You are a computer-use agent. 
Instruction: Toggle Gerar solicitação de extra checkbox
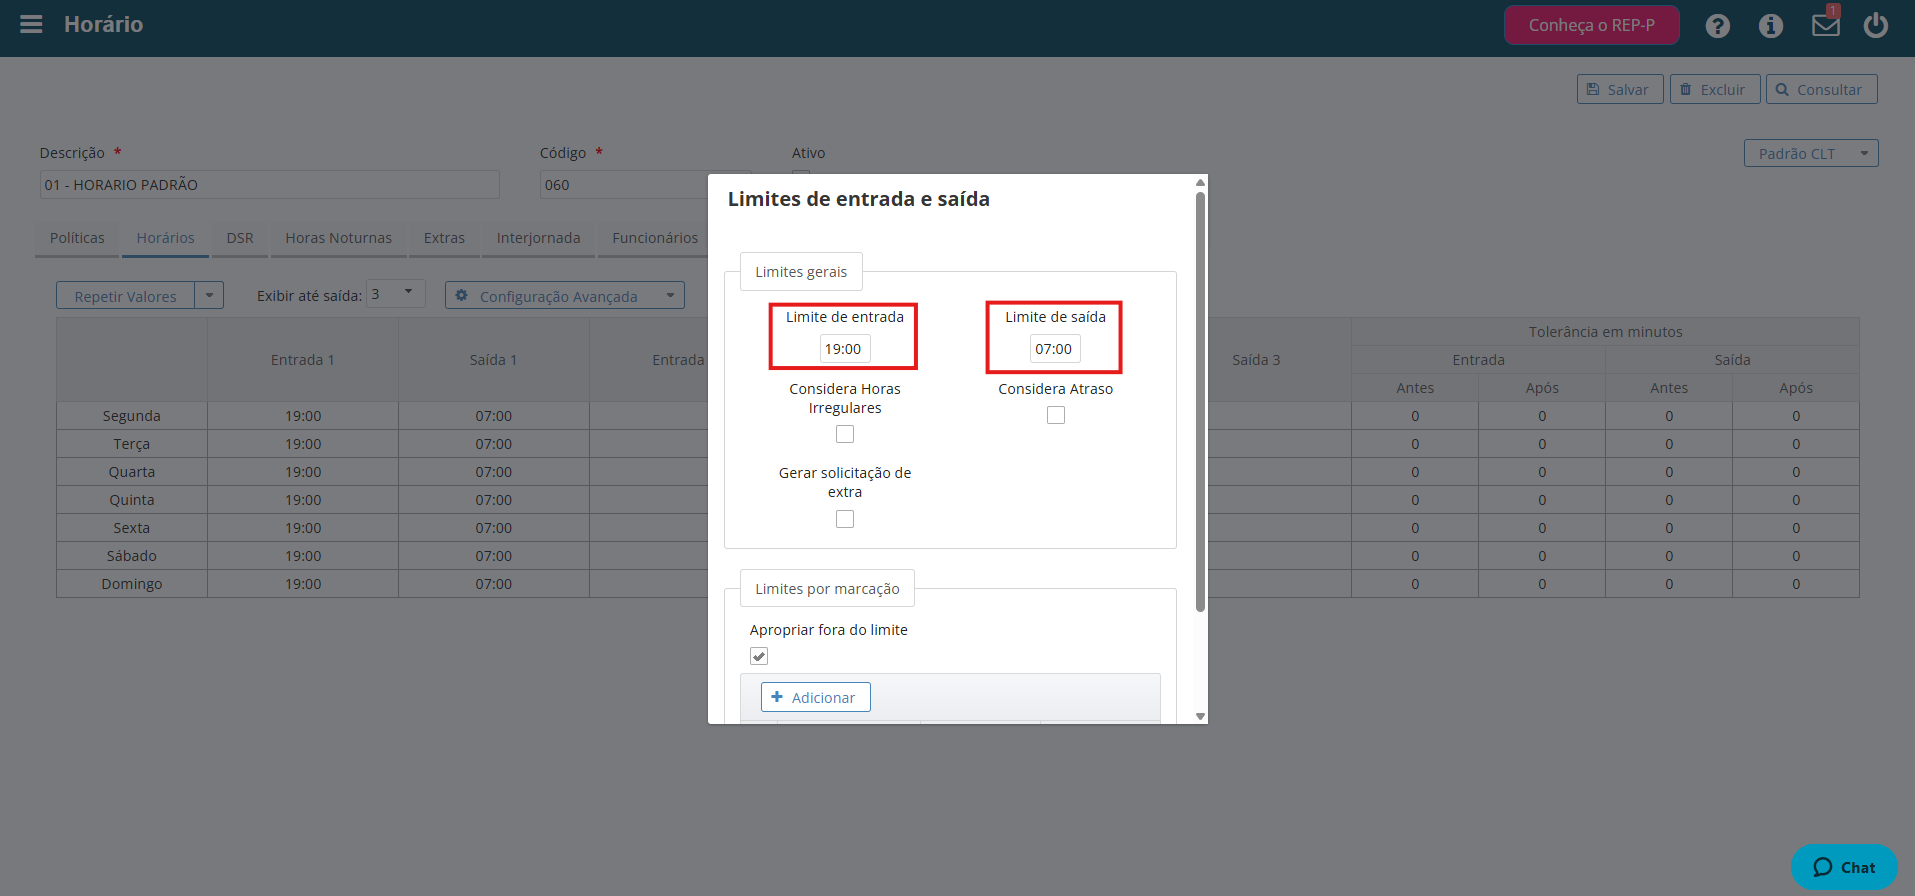click(845, 519)
